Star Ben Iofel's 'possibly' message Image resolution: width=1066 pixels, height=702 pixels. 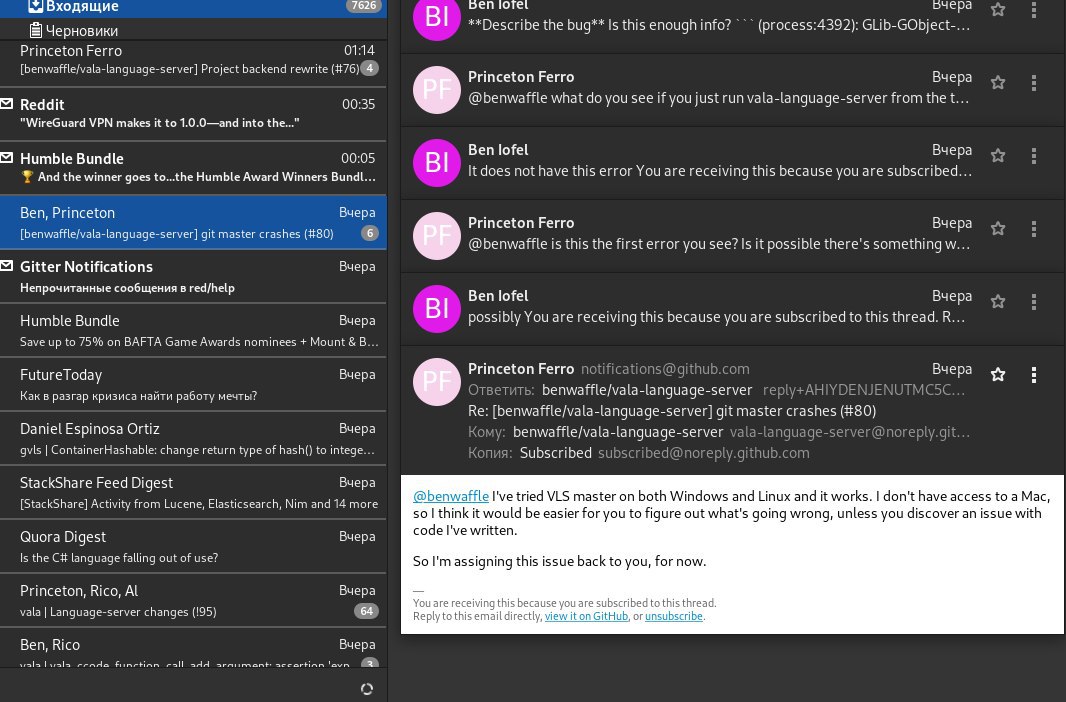click(997, 301)
